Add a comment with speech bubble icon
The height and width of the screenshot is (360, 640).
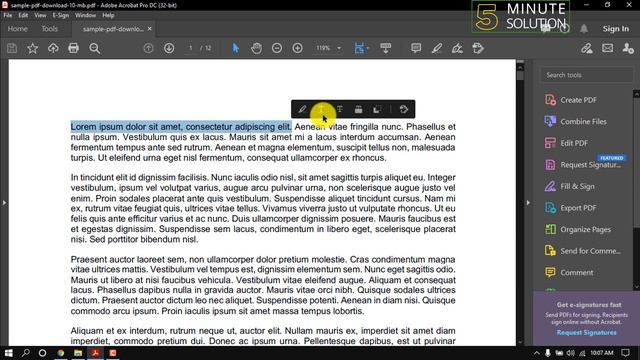coord(416,48)
